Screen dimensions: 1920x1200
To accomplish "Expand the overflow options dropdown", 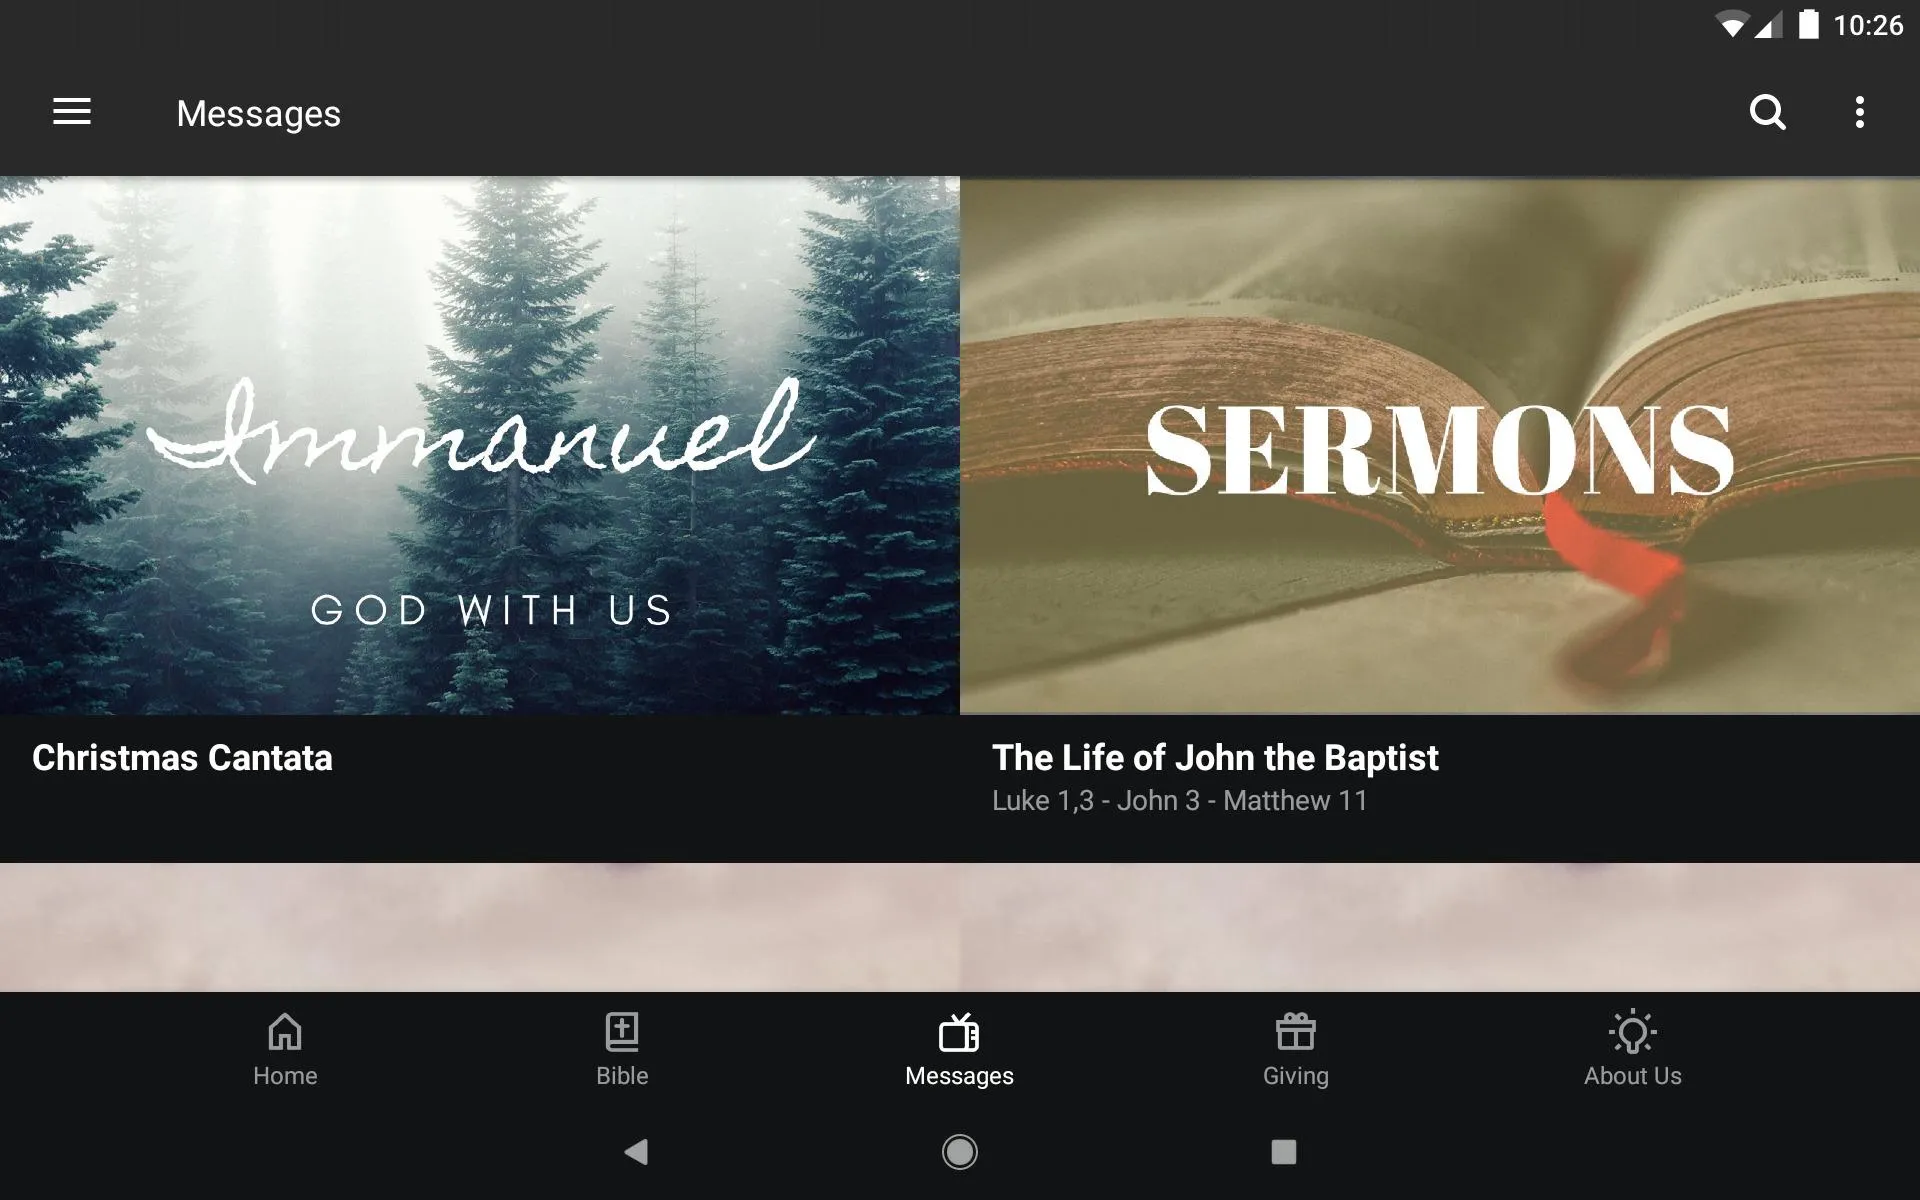I will [1863, 113].
